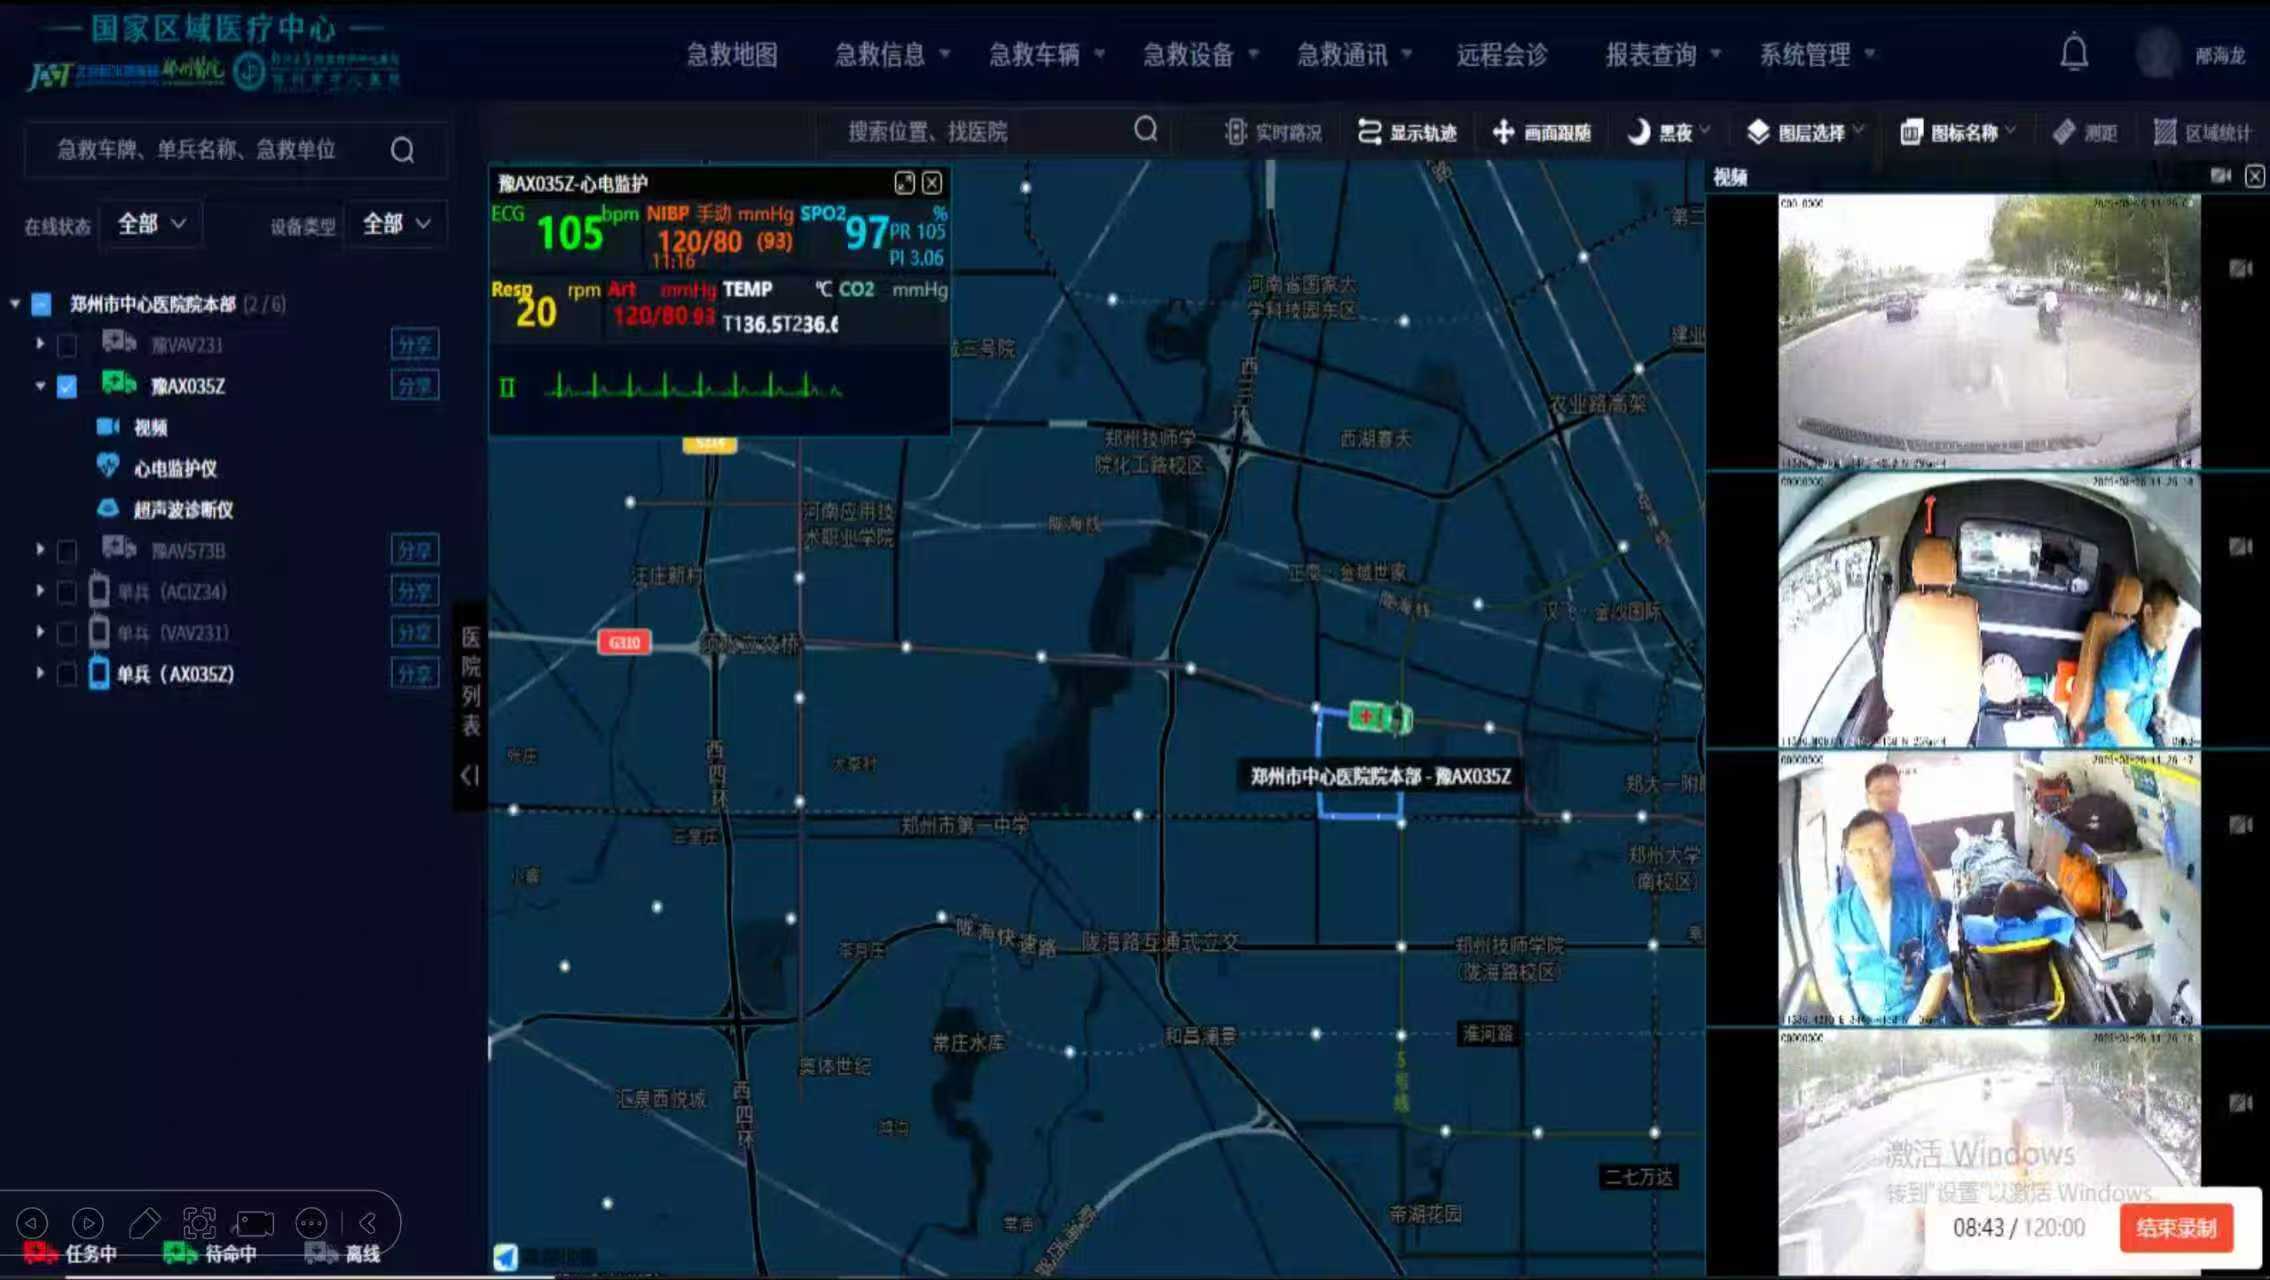
Task: Click the green ambulance marker on map
Action: [1380, 717]
